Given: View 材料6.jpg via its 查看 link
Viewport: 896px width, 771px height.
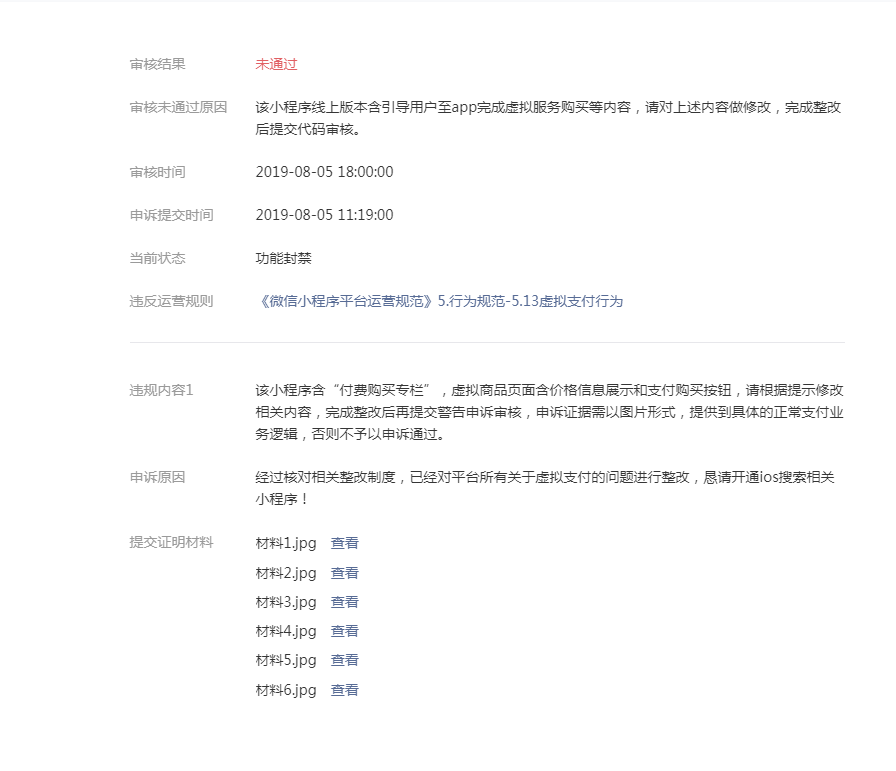Looking at the screenshot, I should (x=345, y=690).
